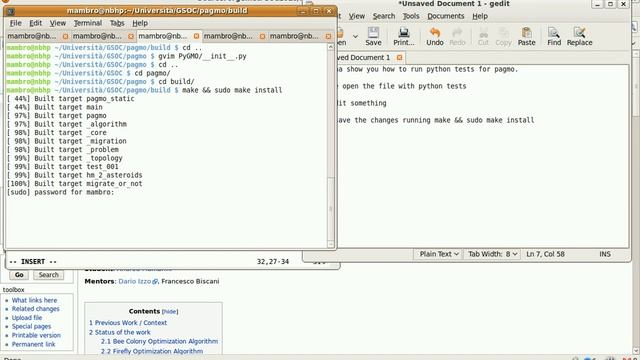
Task: Open Printable version in toolbox
Action: pyautogui.click(x=36, y=336)
